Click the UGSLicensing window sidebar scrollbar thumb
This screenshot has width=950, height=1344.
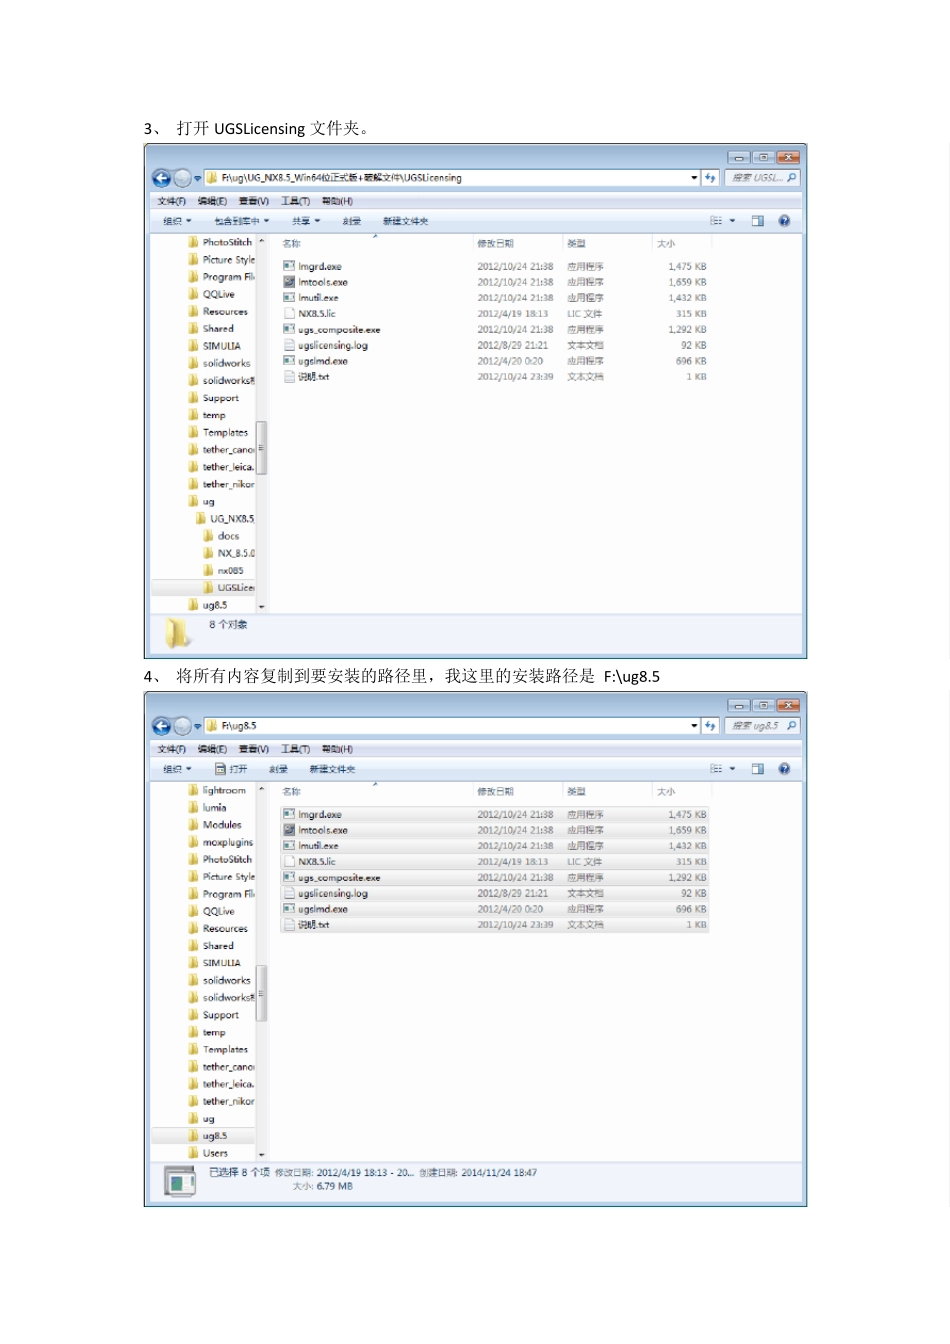[x=261, y=447]
